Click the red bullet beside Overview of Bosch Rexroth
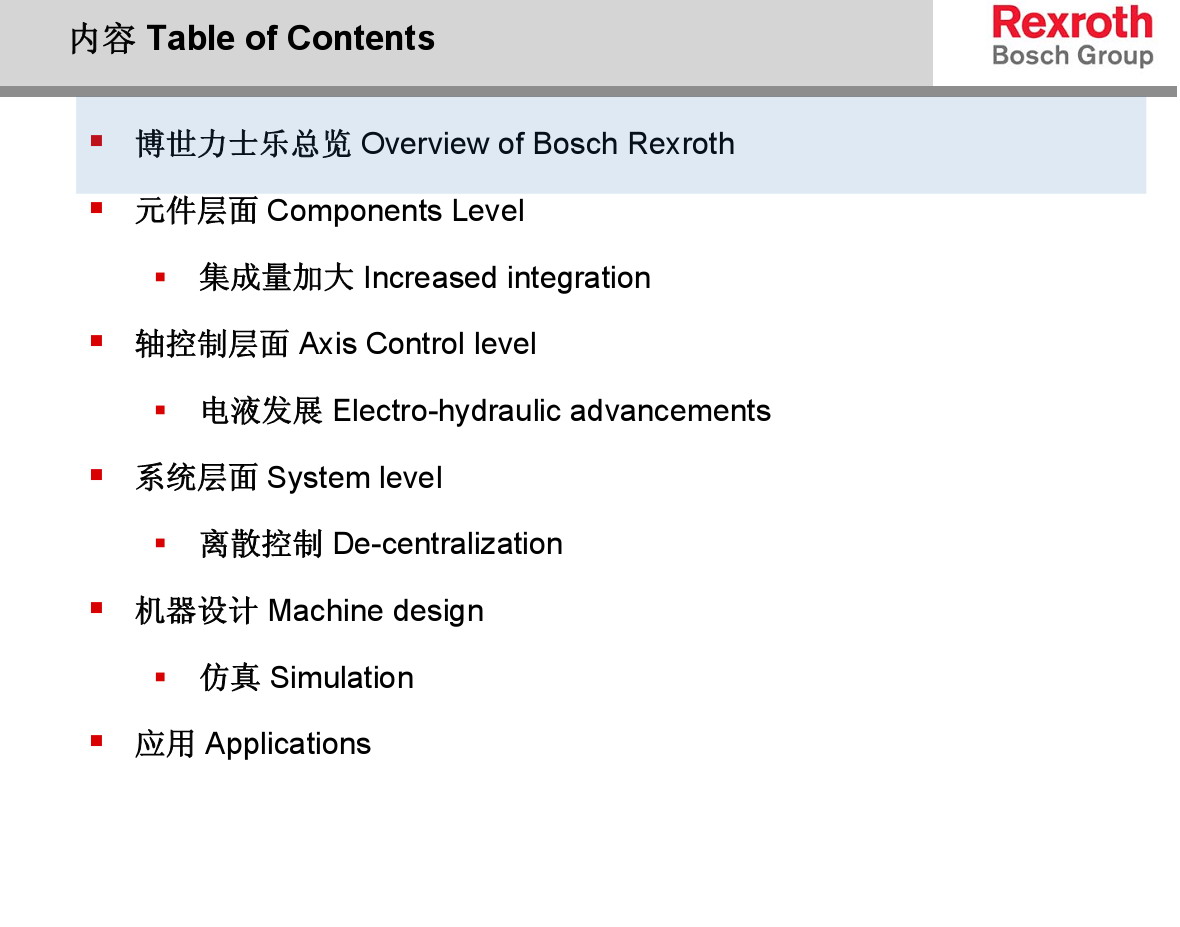 97,141
